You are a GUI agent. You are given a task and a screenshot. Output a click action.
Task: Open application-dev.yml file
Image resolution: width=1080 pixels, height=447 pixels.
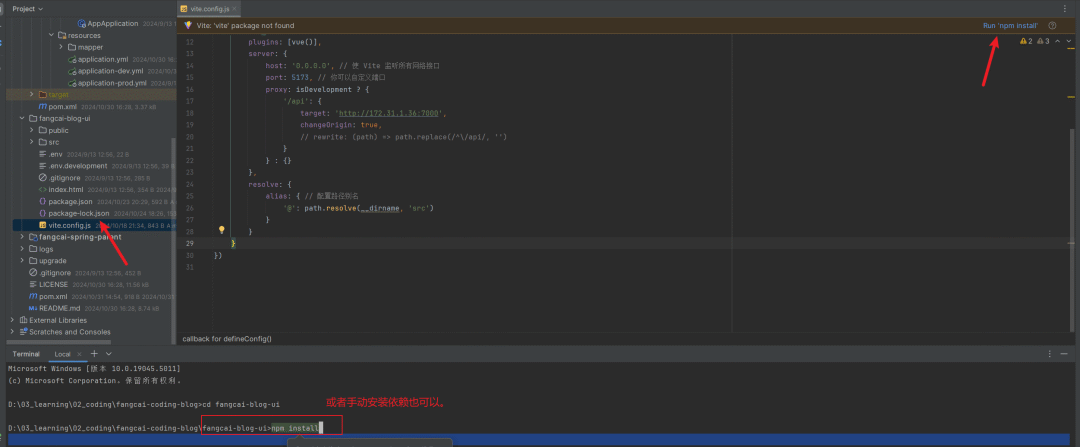(110, 71)
